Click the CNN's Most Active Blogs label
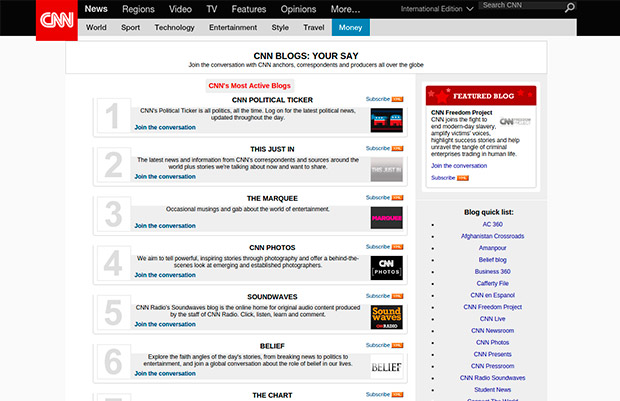Screen dimensions: 620x401 click(250, 85)
